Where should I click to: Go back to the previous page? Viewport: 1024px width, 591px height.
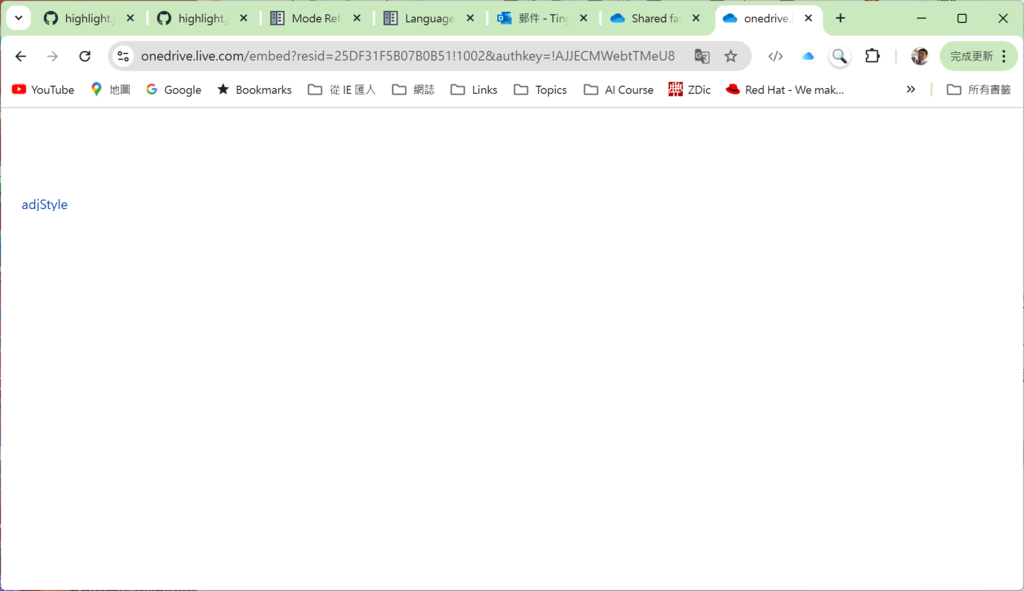(21, 56)
